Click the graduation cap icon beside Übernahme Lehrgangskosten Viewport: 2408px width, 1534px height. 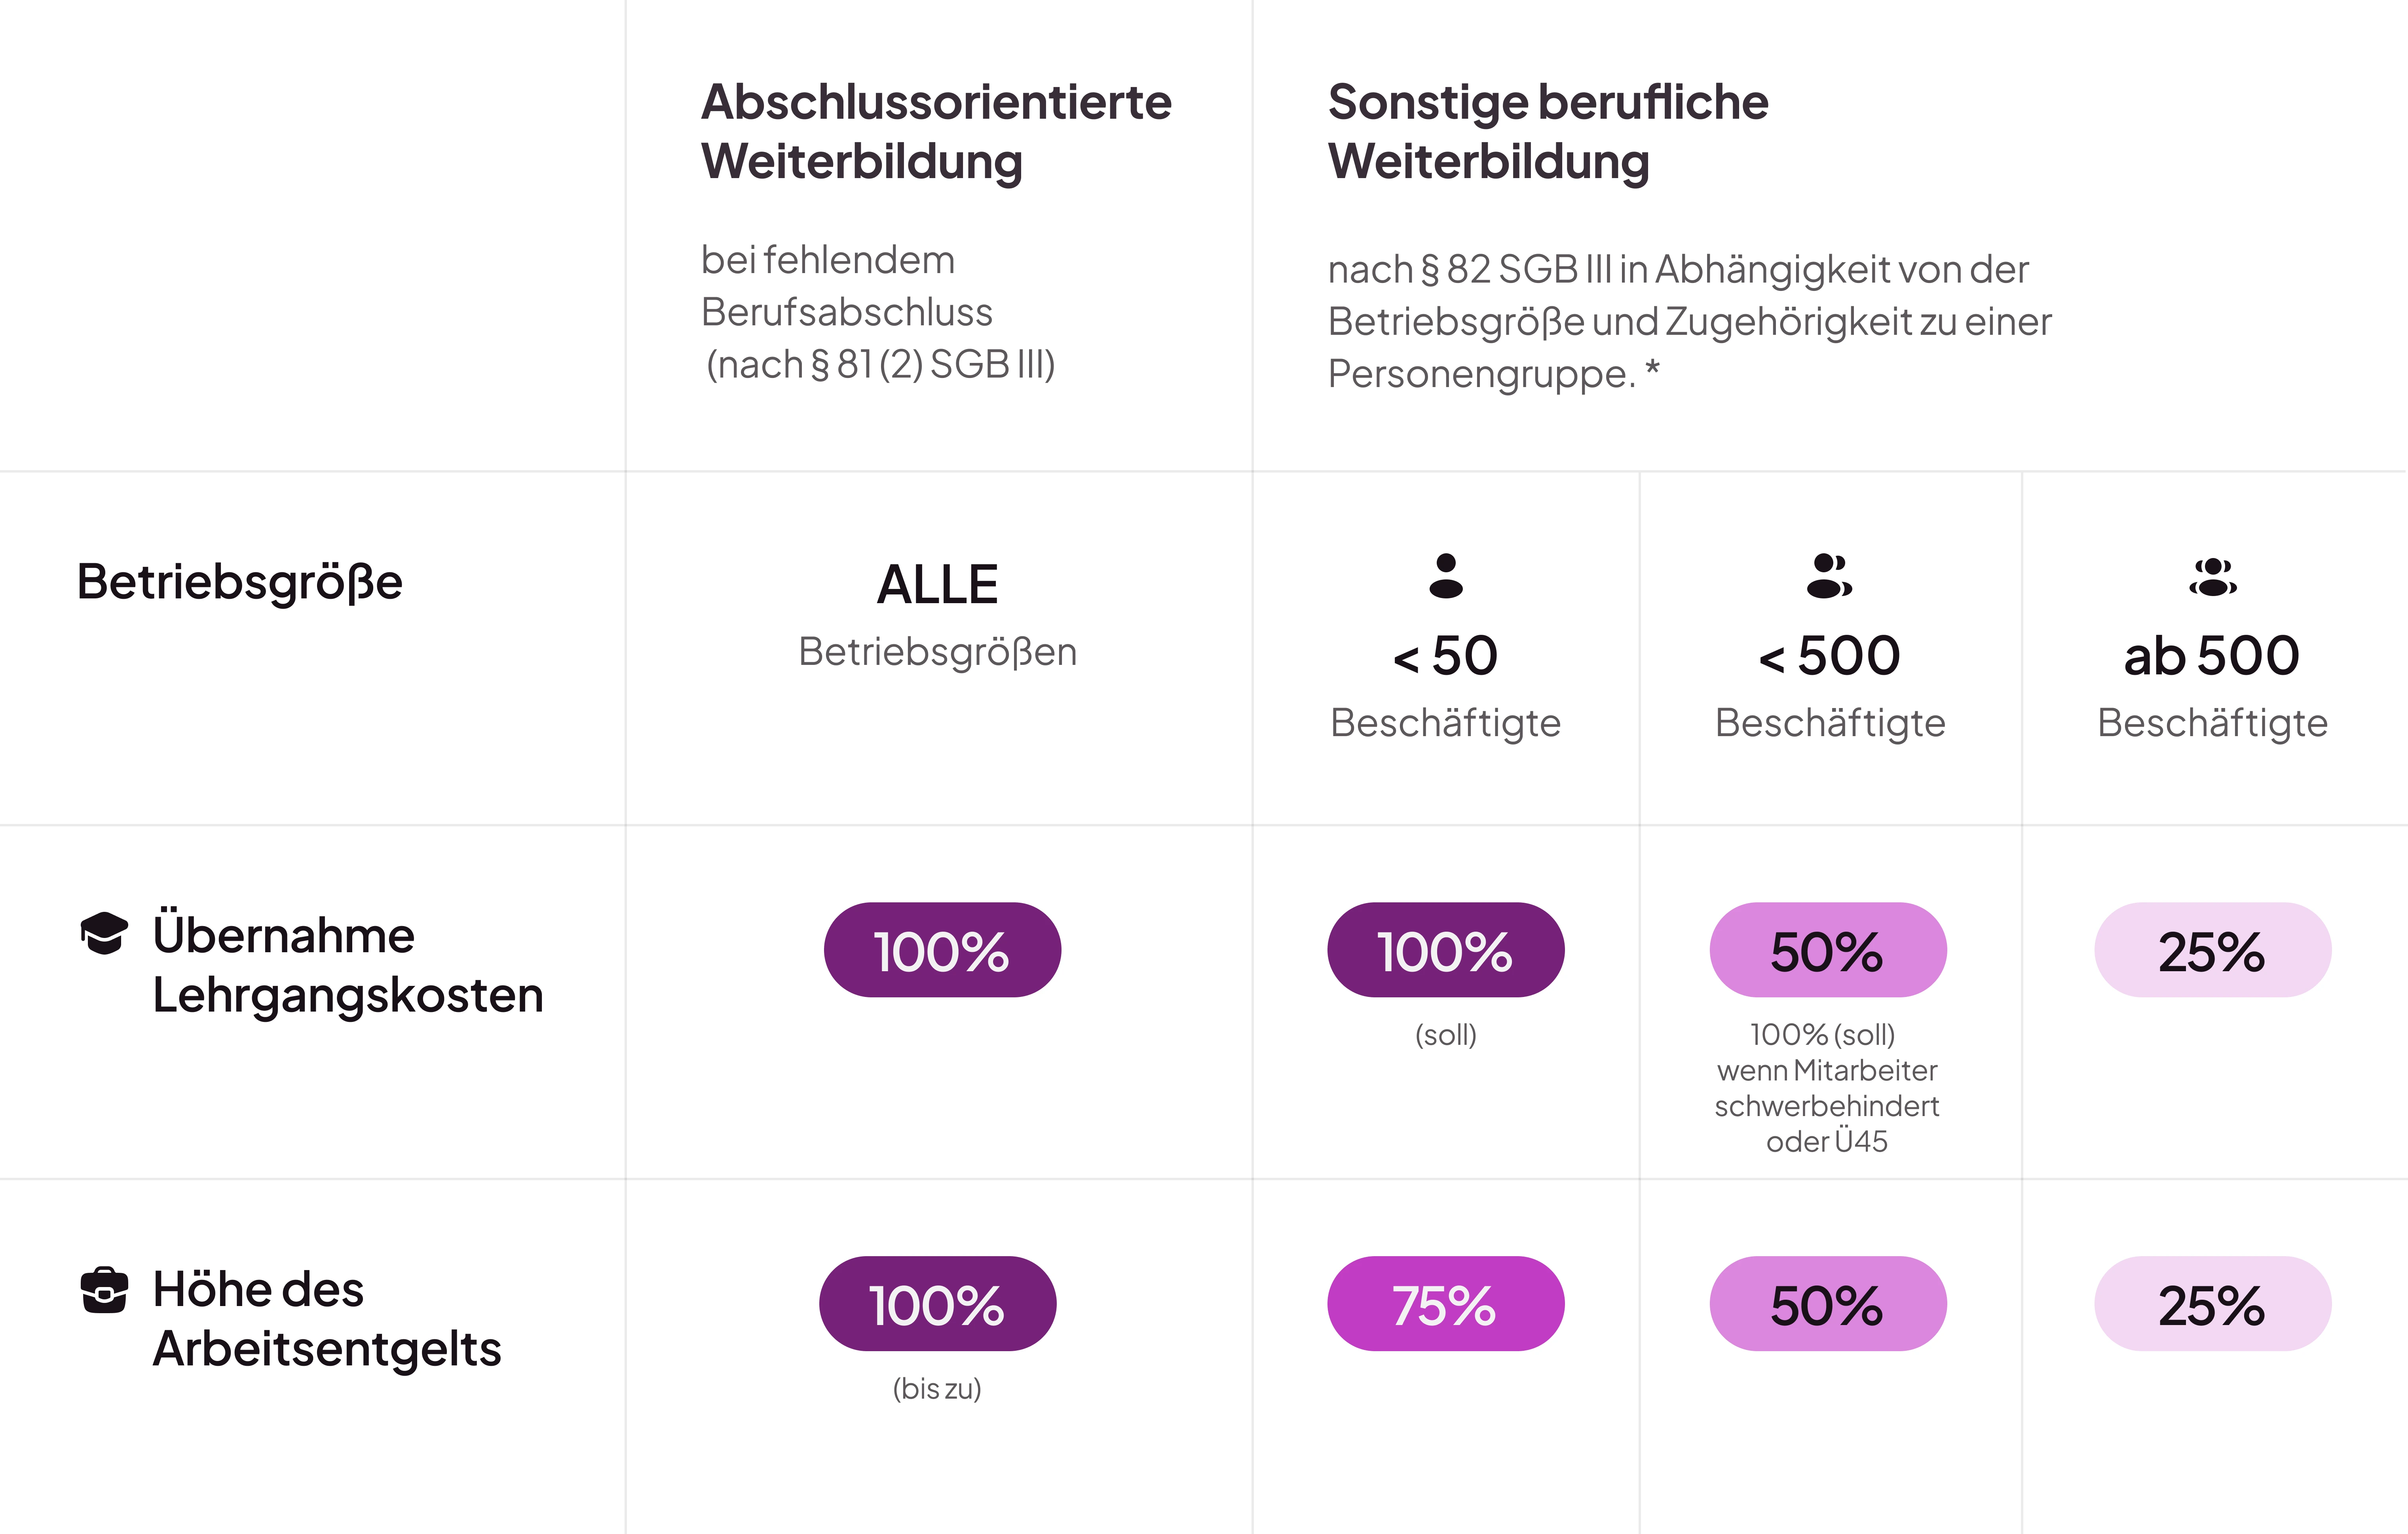104,933
